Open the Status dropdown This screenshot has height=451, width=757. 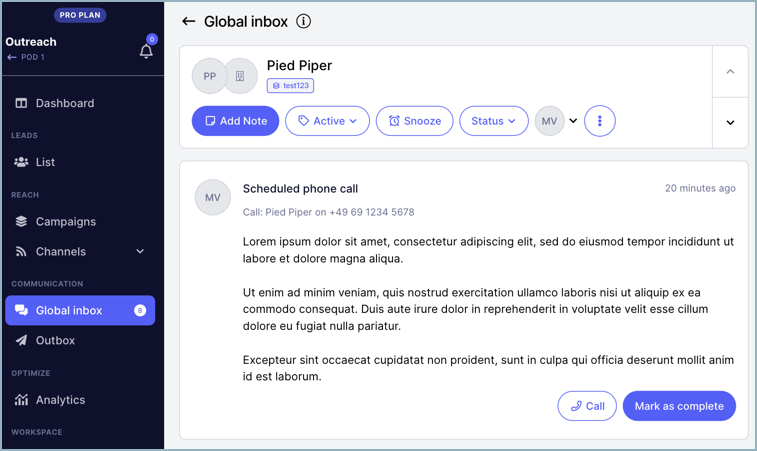493,121
